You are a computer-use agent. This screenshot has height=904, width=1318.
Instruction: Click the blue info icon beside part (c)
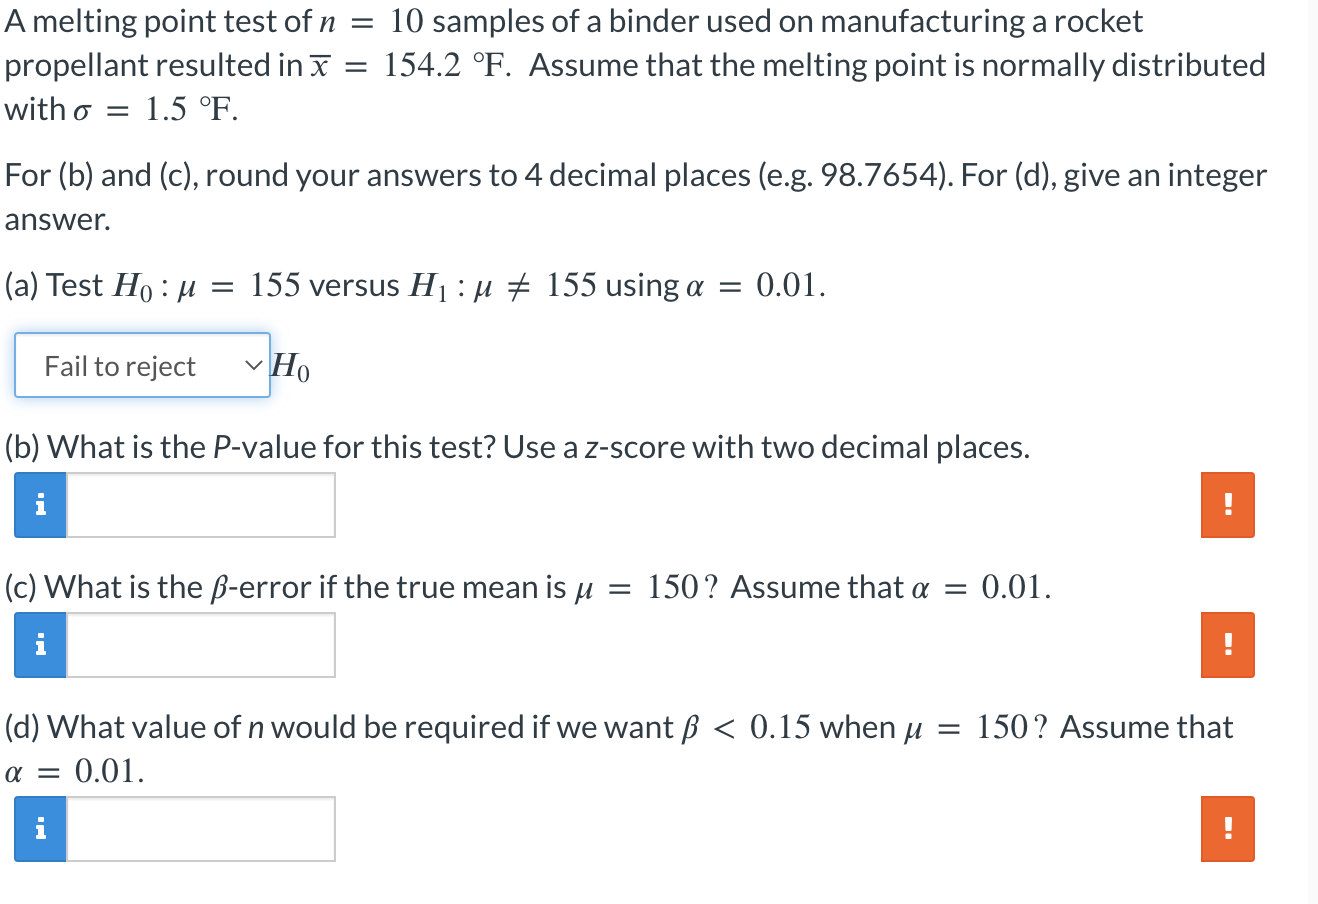[40, 645]
